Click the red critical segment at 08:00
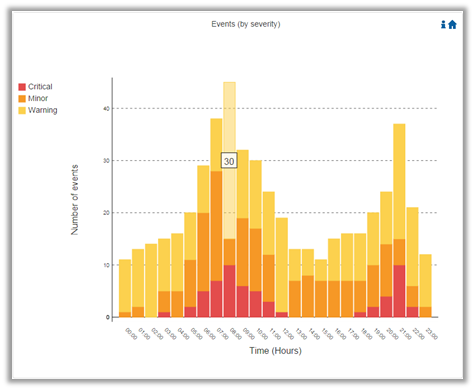This screenshot has height=390, width=475. (229, 291)
